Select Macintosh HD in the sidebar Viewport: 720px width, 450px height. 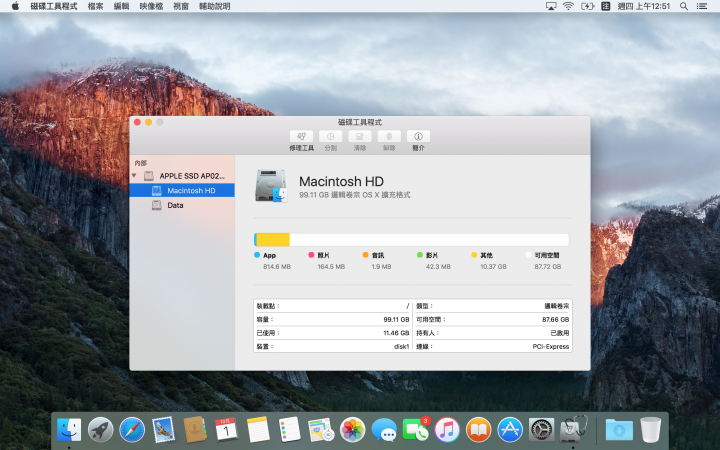(x=182, y=191)
